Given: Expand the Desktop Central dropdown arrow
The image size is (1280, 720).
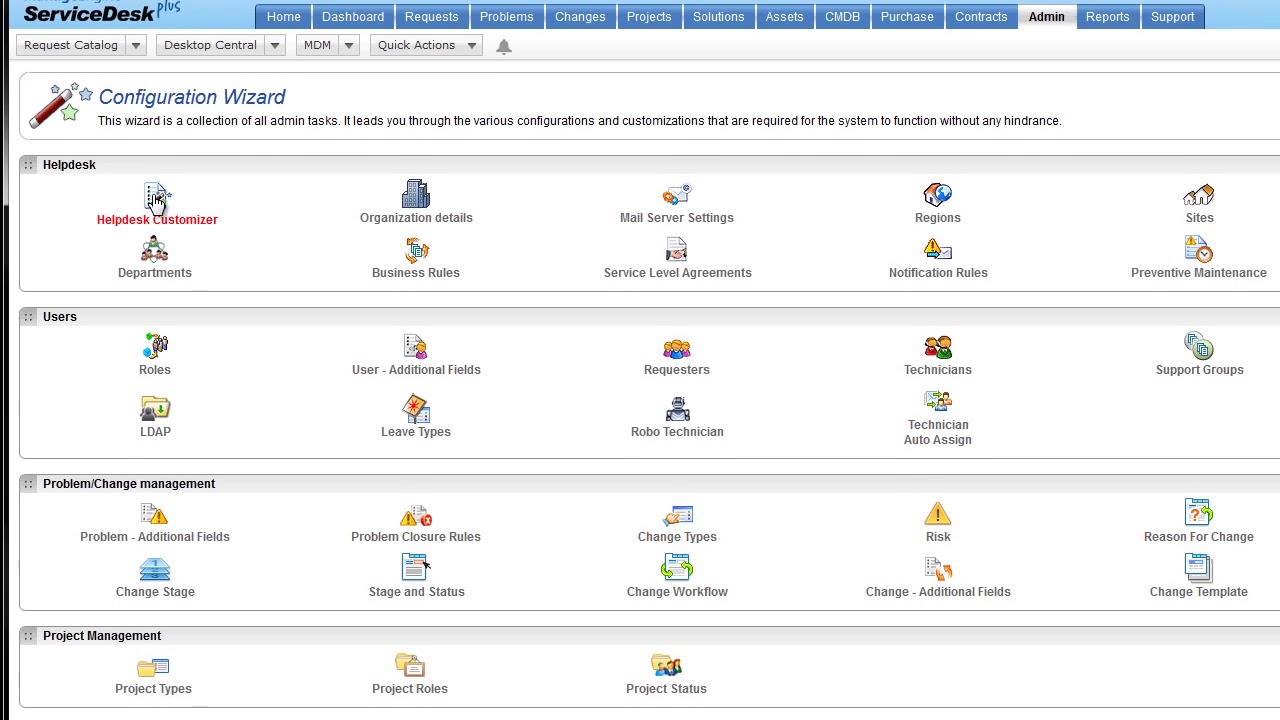Looking at the screenshot, I should pyautogui.click(x=275, y=45).
